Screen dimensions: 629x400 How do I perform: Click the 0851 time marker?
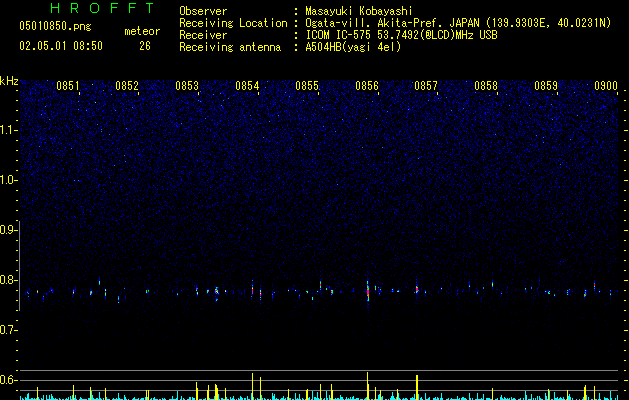click(x=67, y=86)
